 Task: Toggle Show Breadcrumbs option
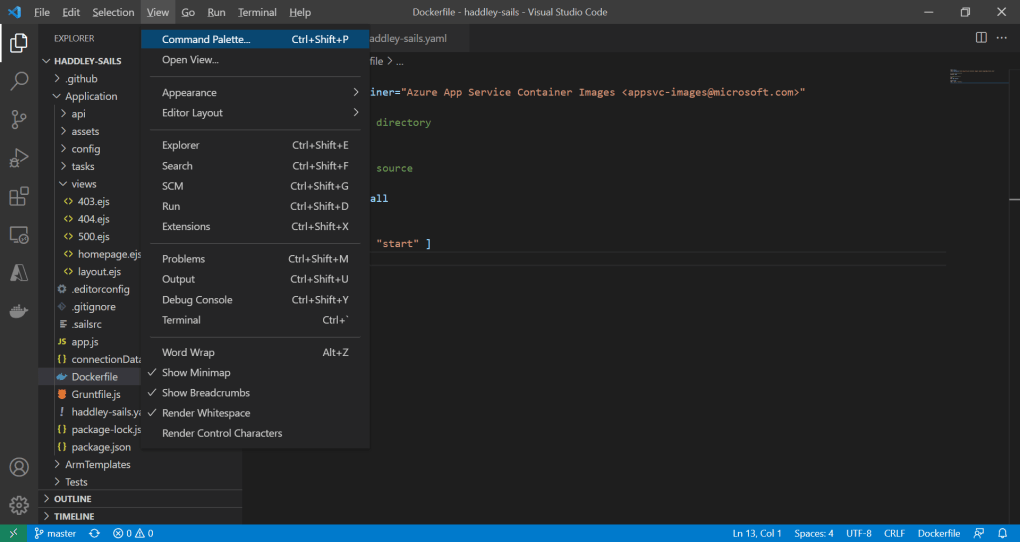(206, 393)
